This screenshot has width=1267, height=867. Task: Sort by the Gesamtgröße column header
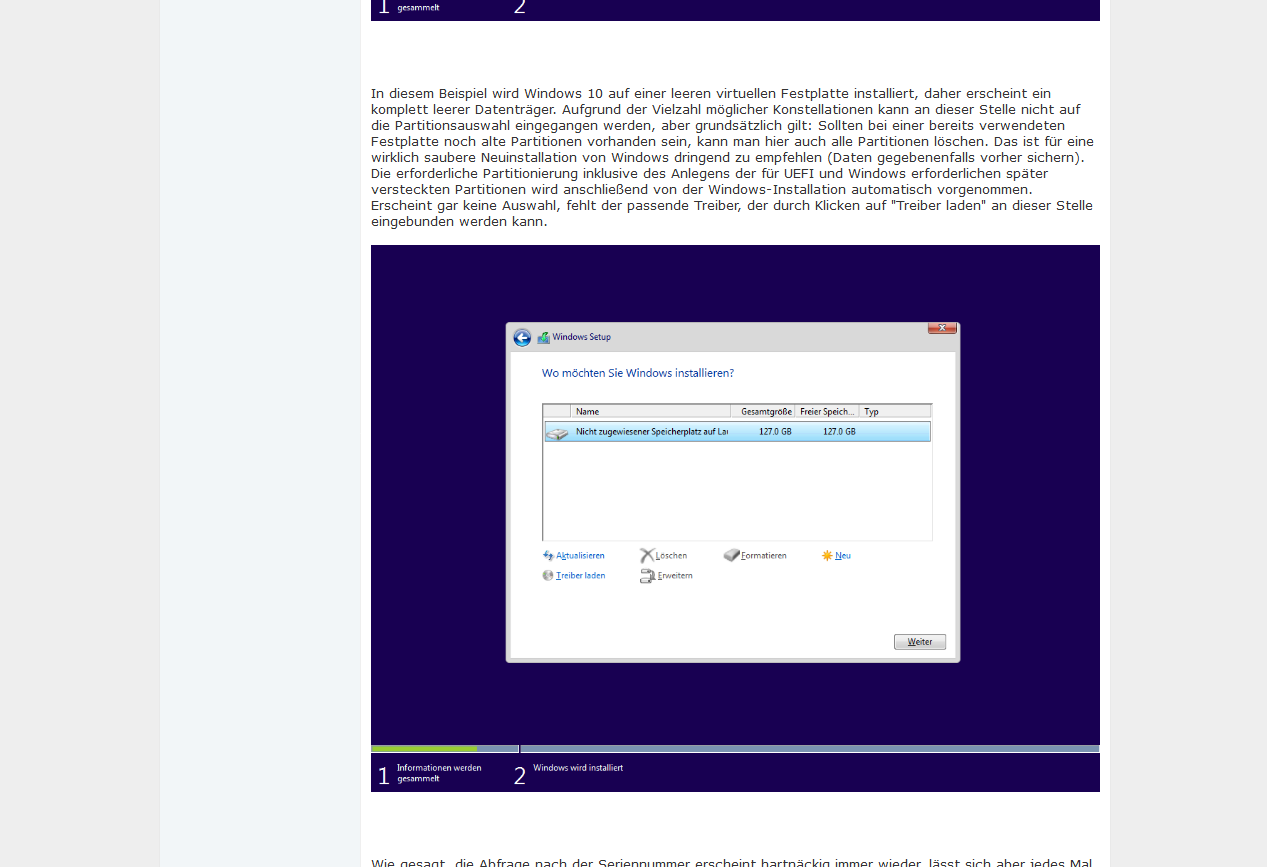763,411
